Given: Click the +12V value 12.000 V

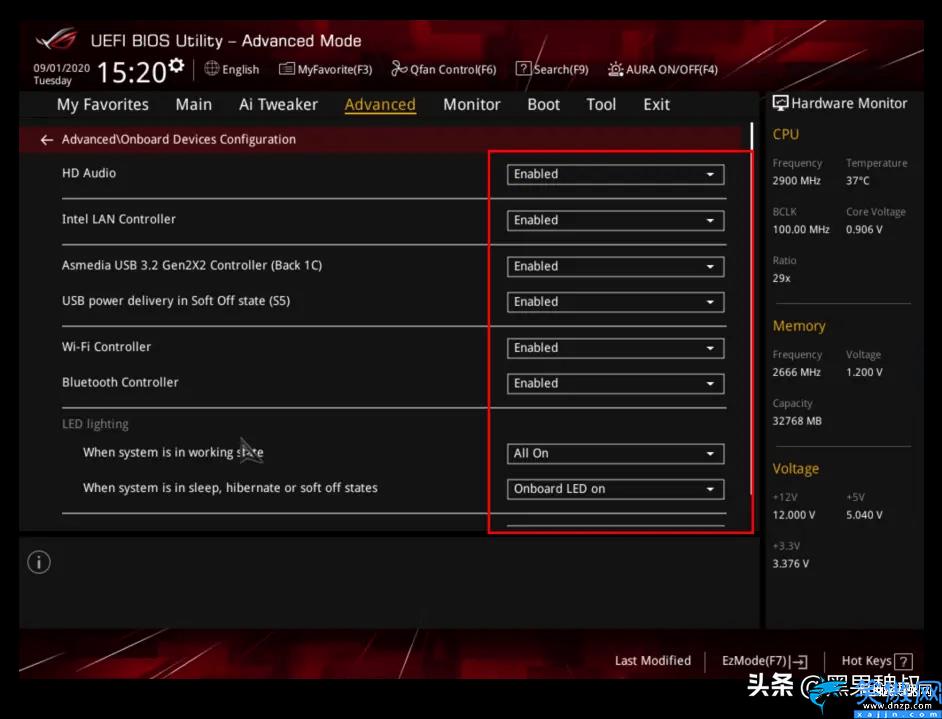Looking at the screenshot, I should tap(794, 515).
